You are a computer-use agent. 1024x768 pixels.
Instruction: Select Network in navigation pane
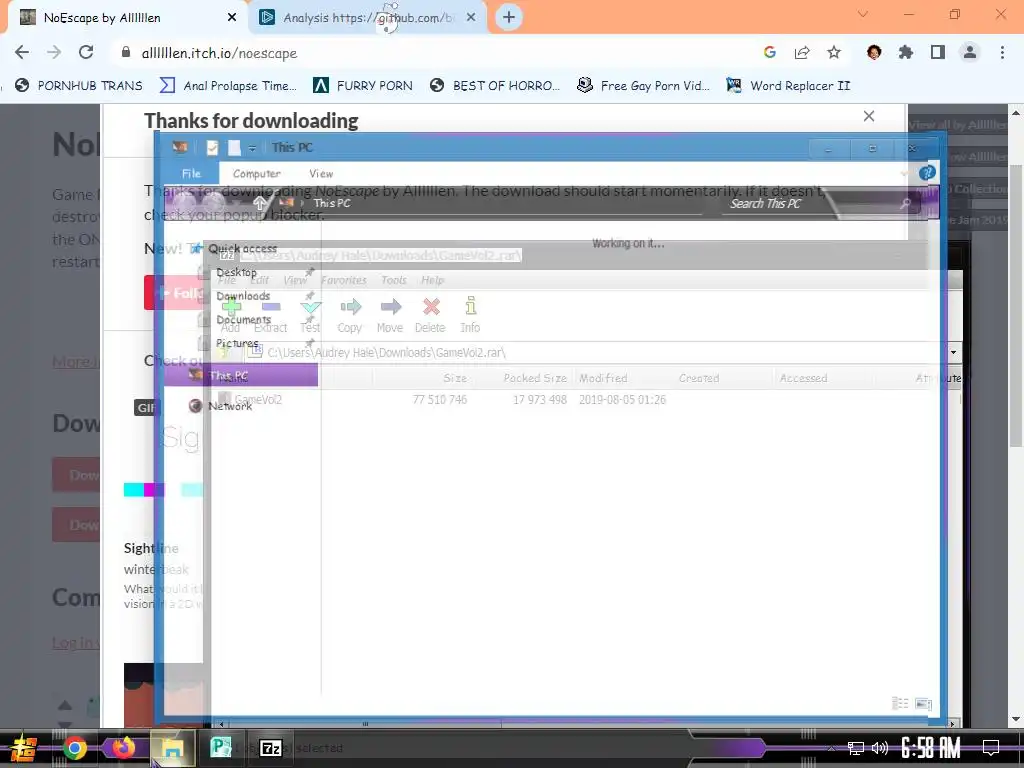(x=229, y=406)
